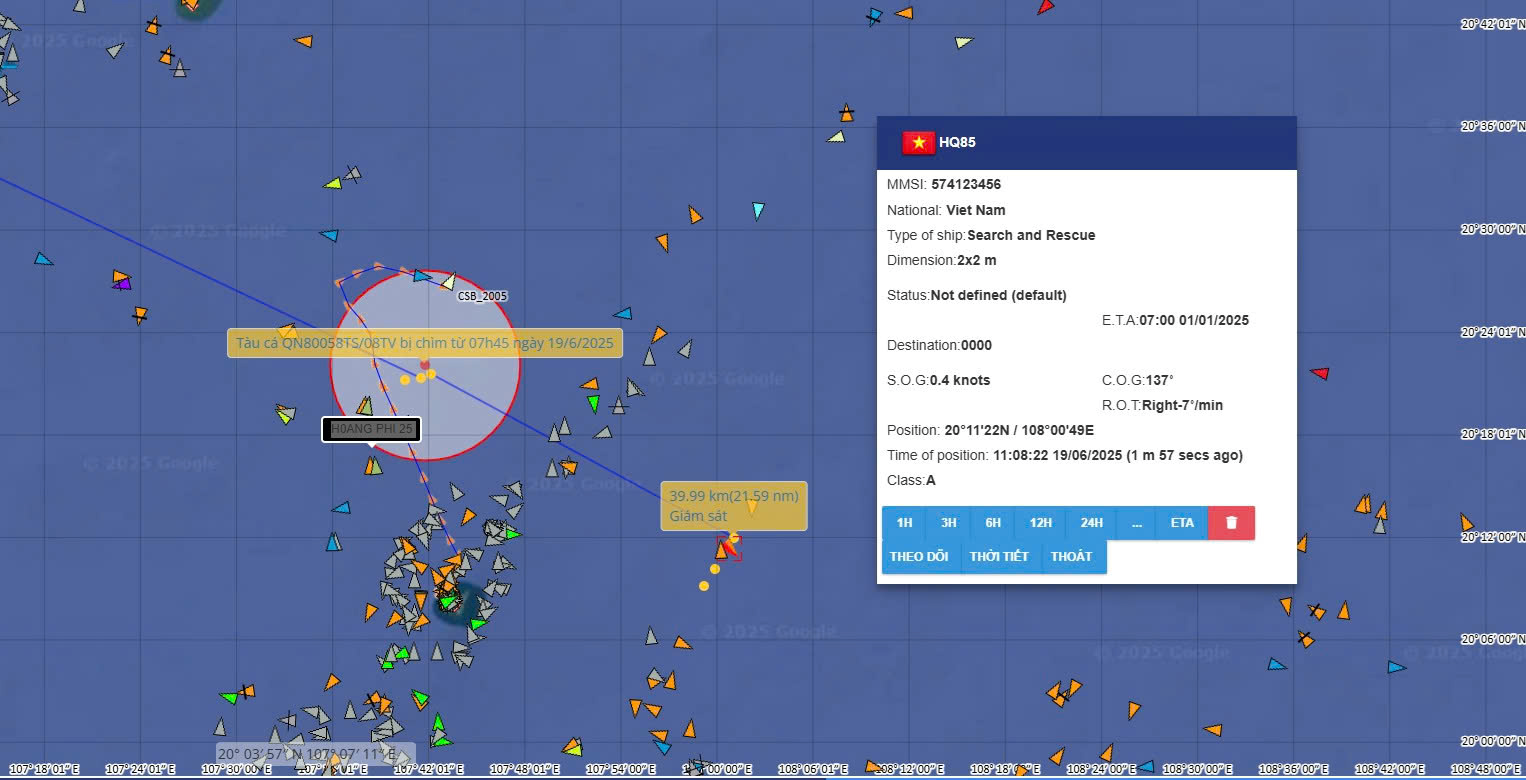1526x780 pixels.
Task: Show 12H track history
Action: [x=1040, y=523]
